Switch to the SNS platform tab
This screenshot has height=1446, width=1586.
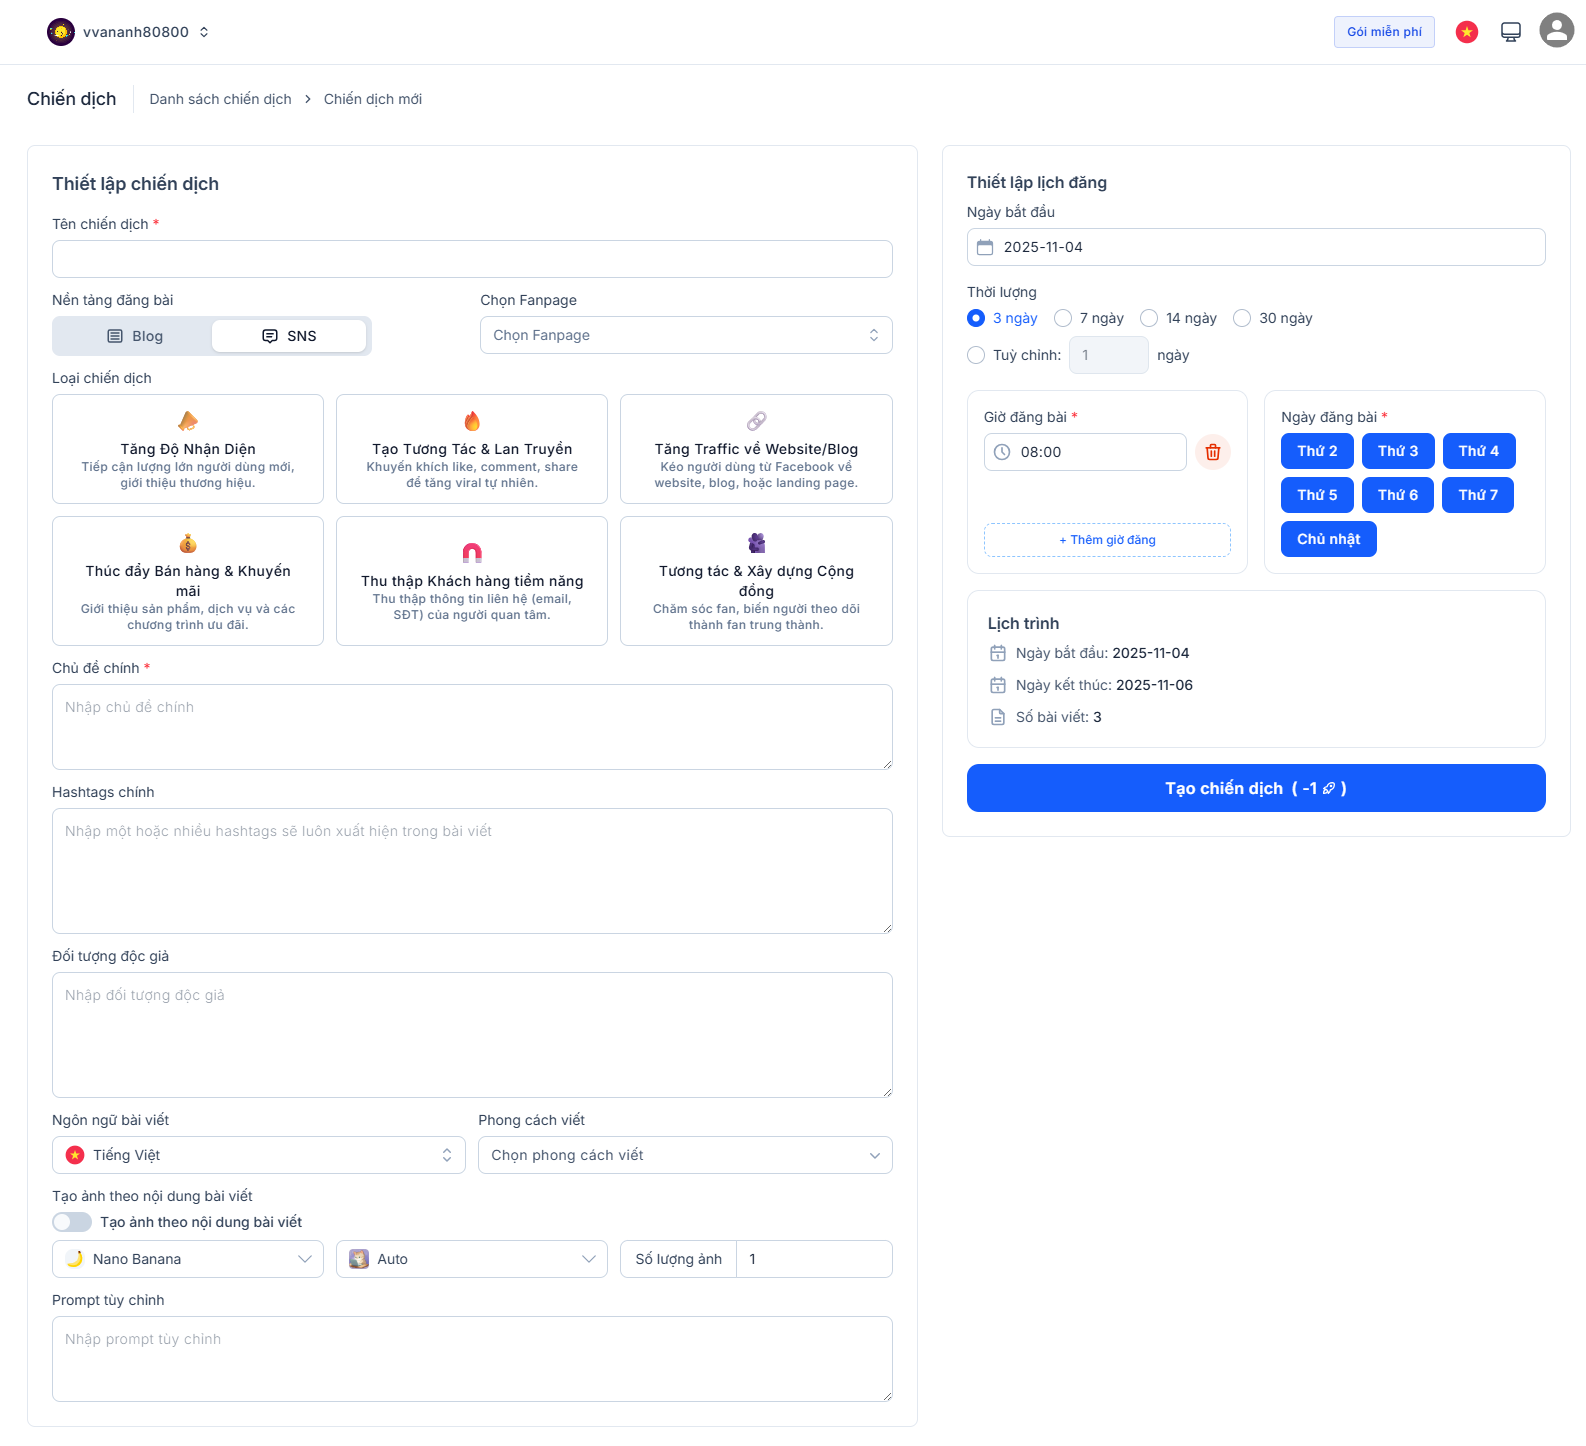point(289,336)
